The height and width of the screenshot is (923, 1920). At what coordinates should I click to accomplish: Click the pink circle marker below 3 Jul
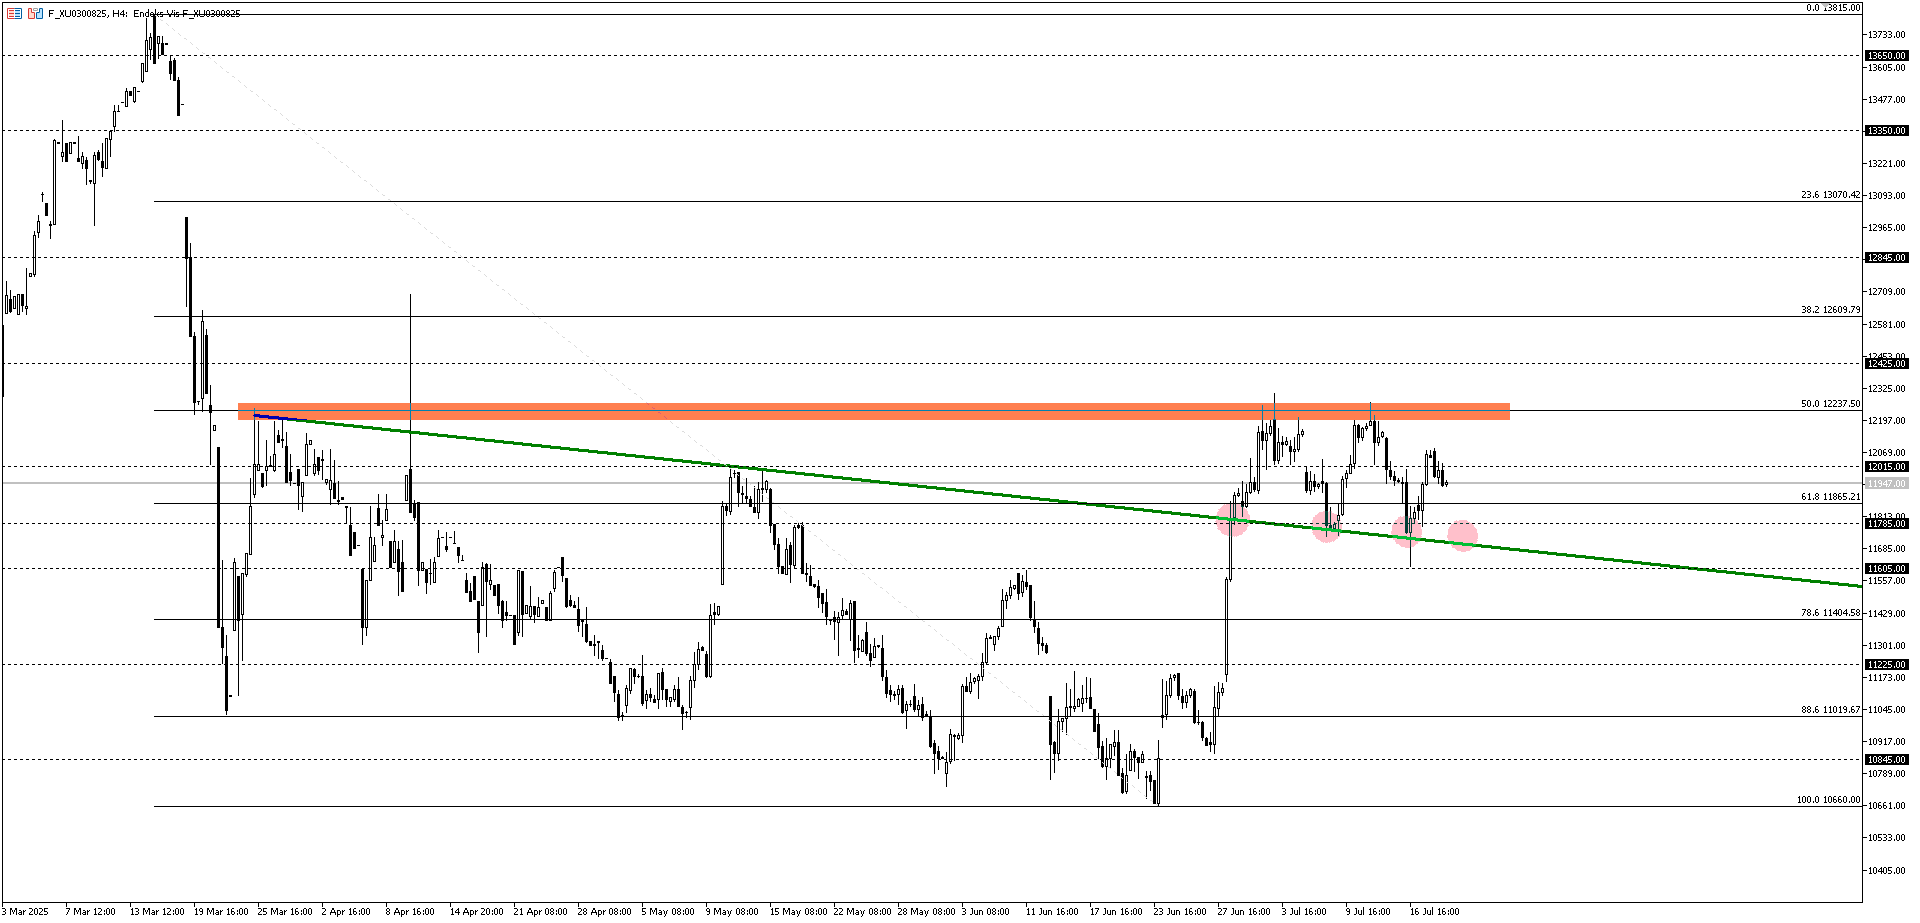point(1327,528)
